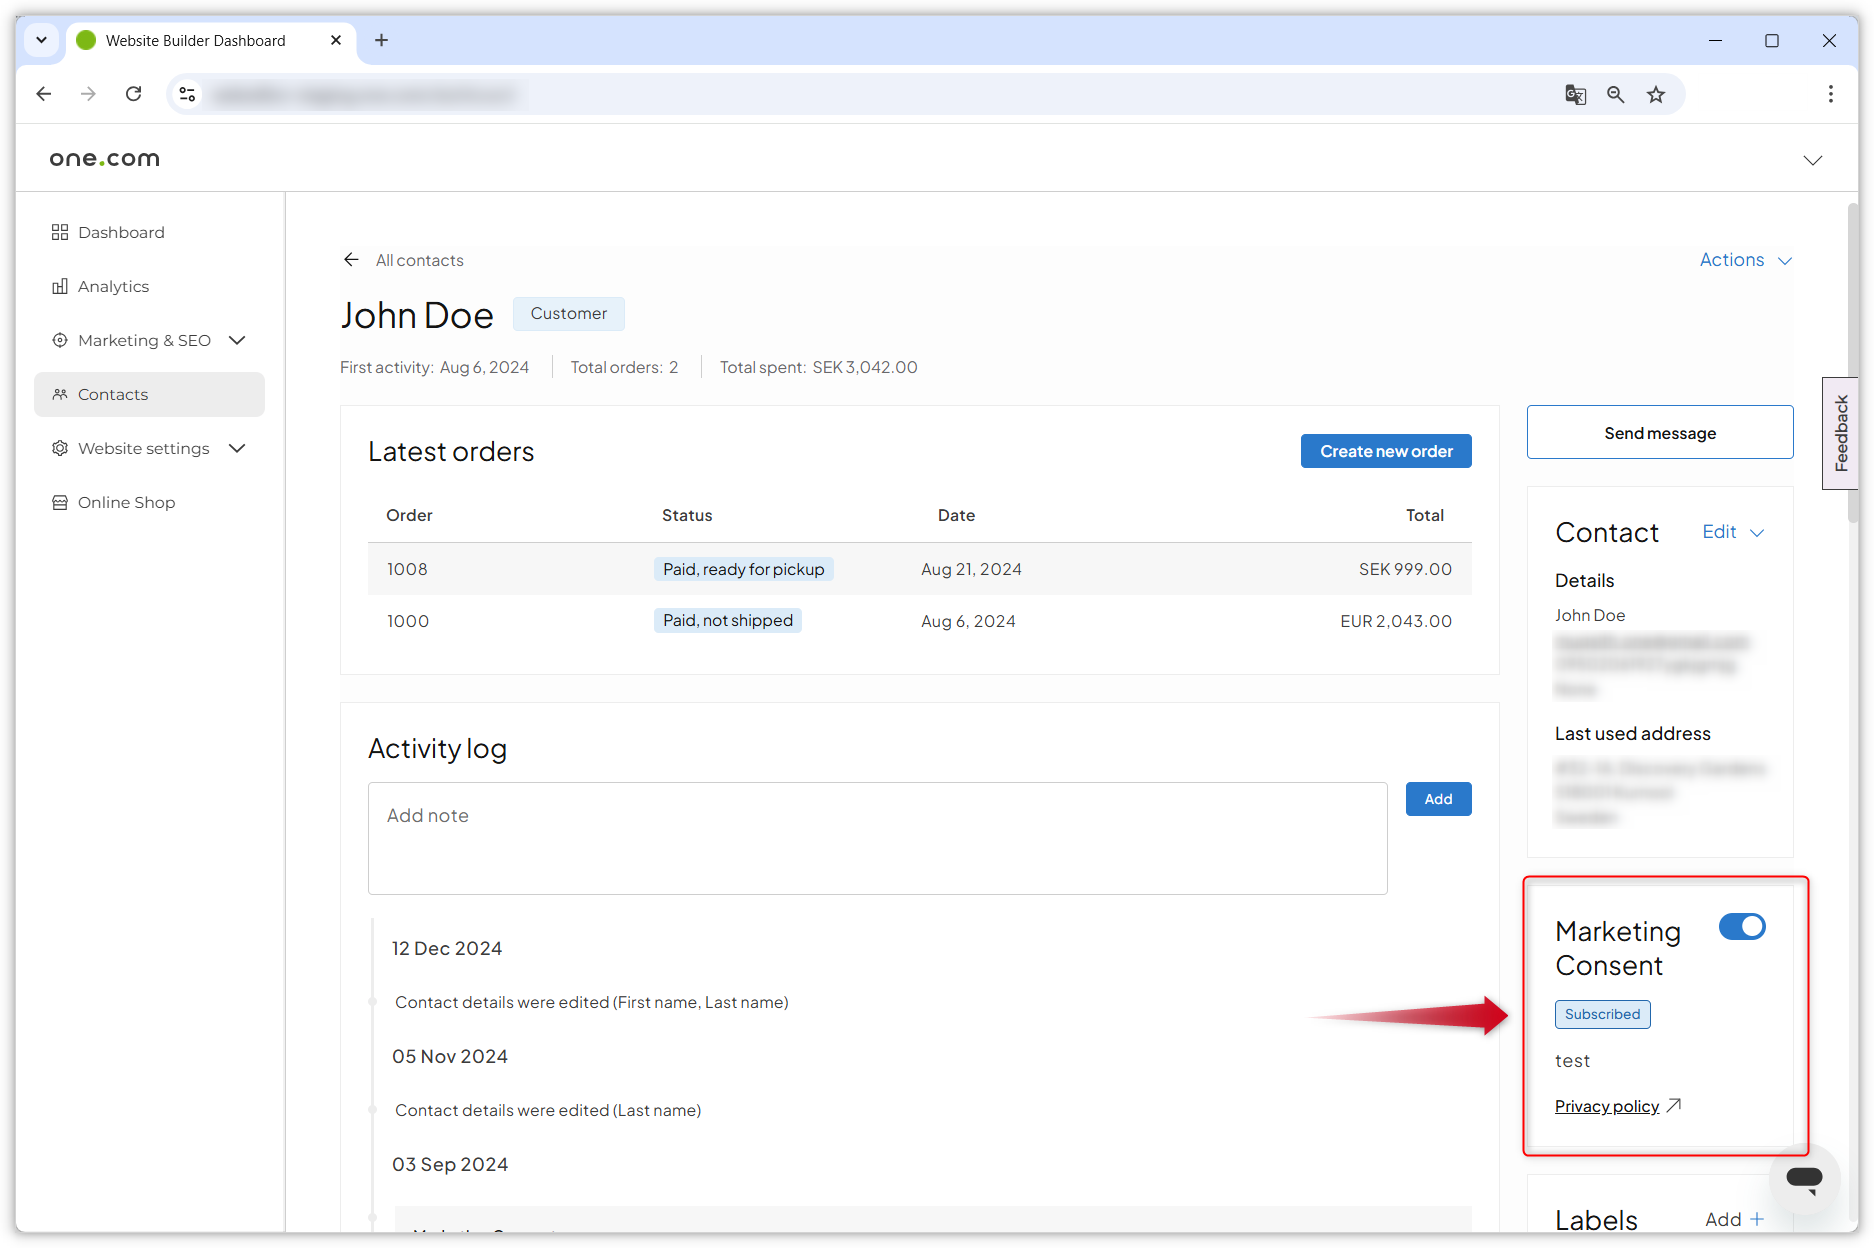Open the Privacy policy link

point(1606,1106)
